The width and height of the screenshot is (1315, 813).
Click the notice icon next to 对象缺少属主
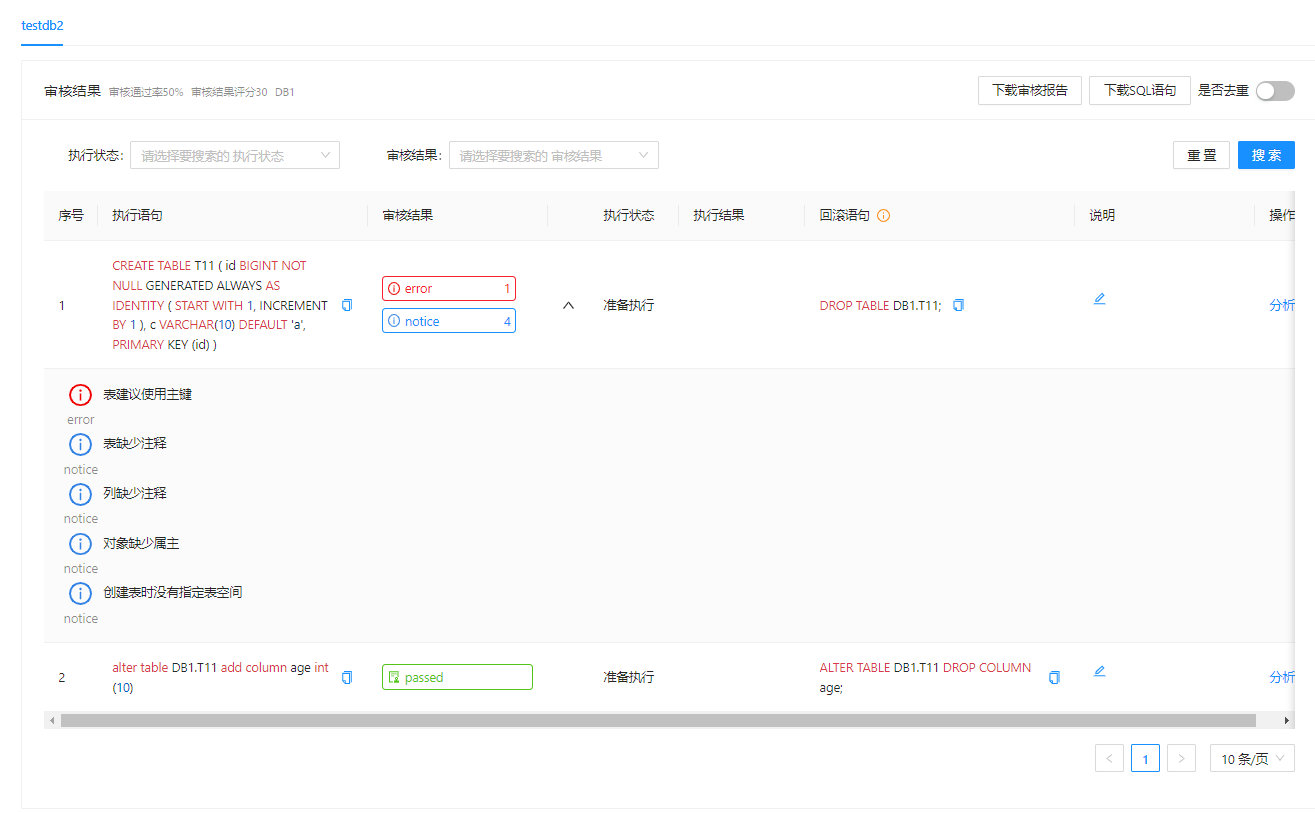80,544
